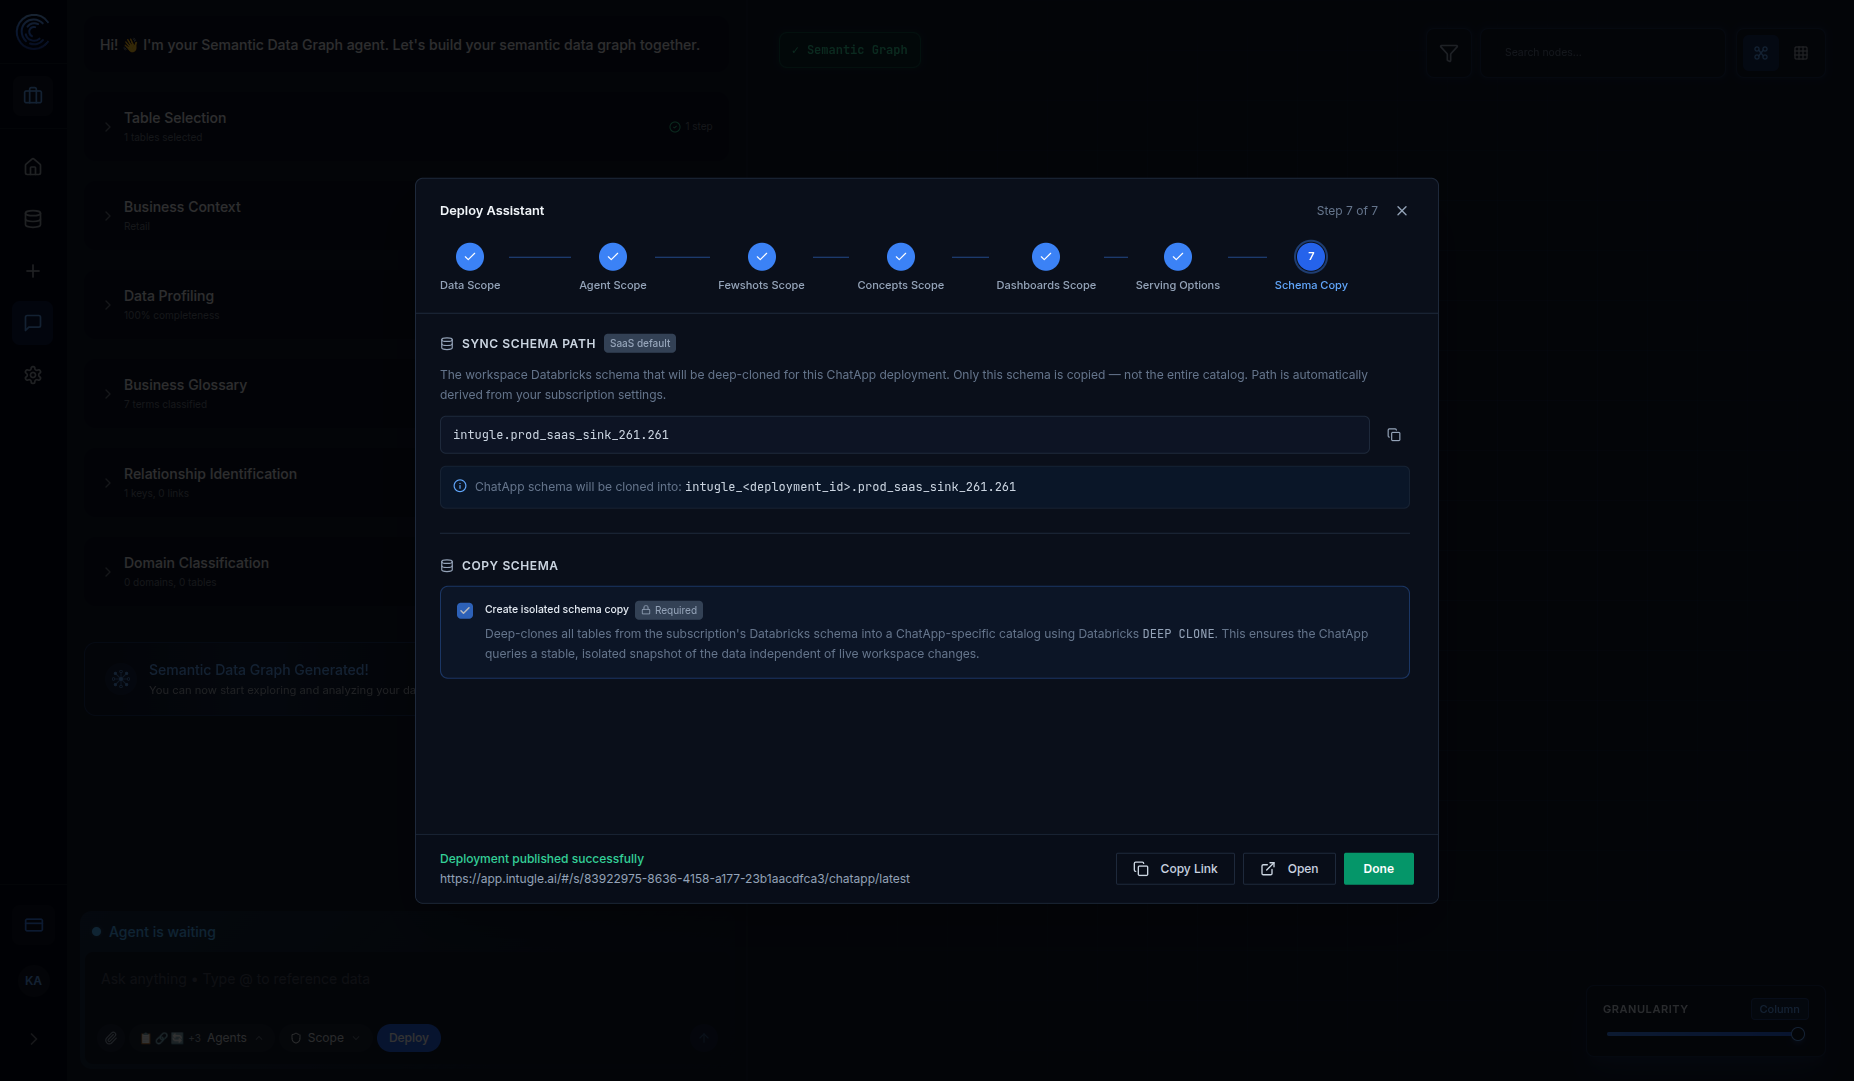
Task: Click the Deploy button in chat bar
Action: pyautogui.click(x=408, y=1038)
